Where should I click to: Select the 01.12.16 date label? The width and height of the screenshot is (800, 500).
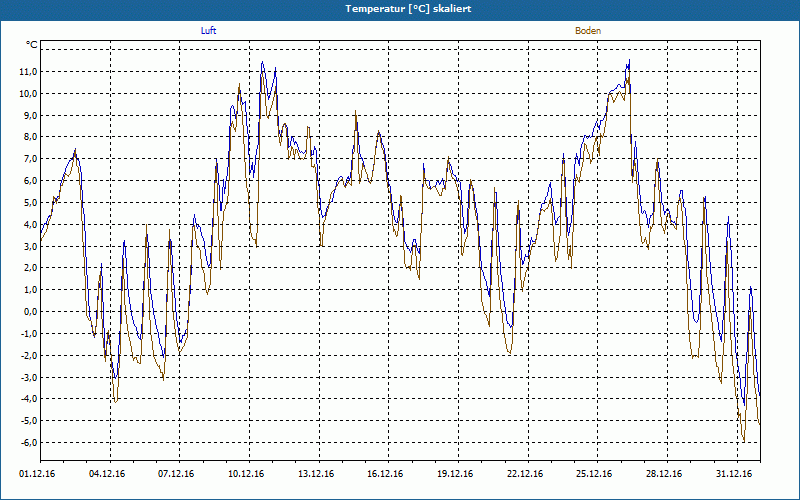coord(38,474)
